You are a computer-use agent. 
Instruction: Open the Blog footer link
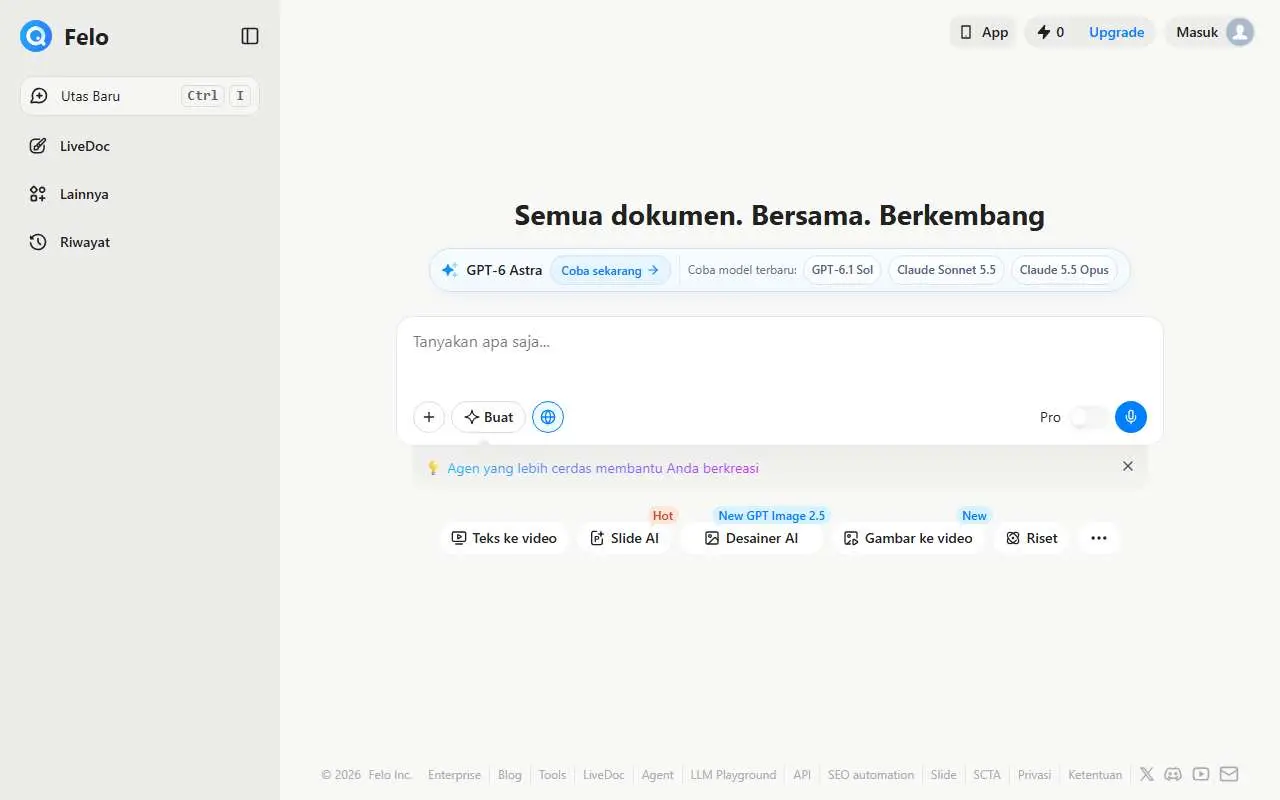click(510, 775)
